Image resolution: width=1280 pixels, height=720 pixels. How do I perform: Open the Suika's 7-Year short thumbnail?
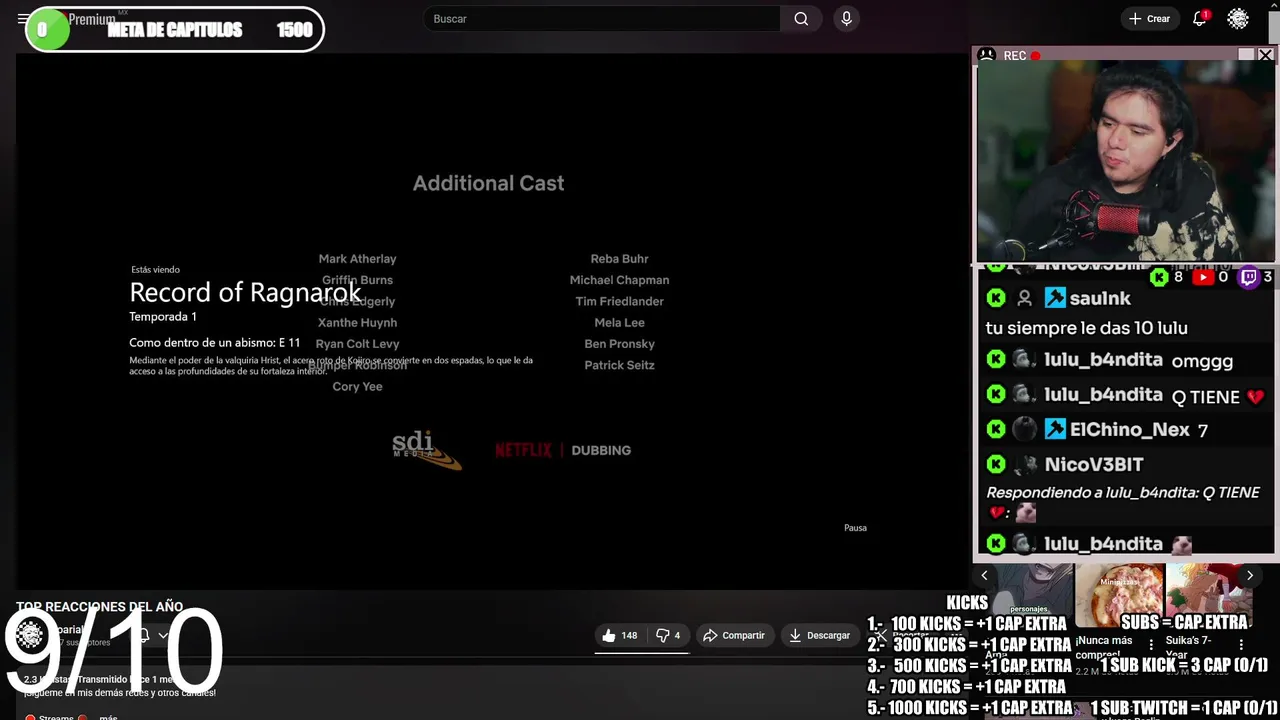(x=1209, y=596)
